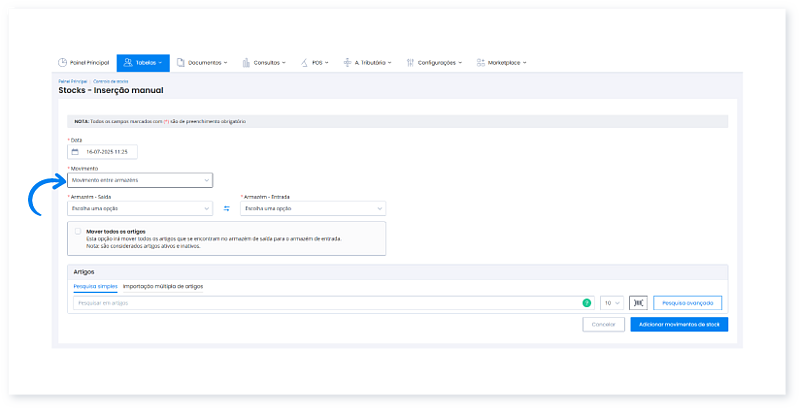
Task: Switch to 'Importação múltipla de artigos' tab
Action: tap(163, 286)
